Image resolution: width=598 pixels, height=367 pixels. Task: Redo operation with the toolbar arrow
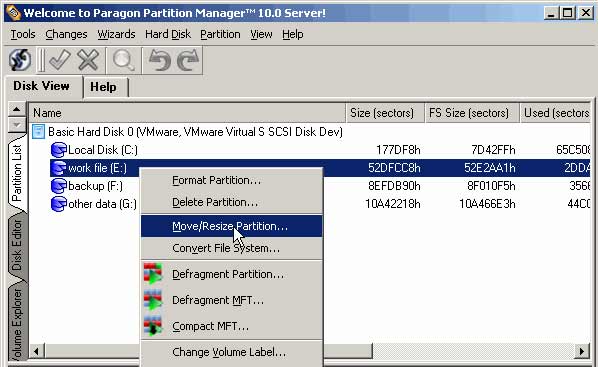tap(188, 60)
